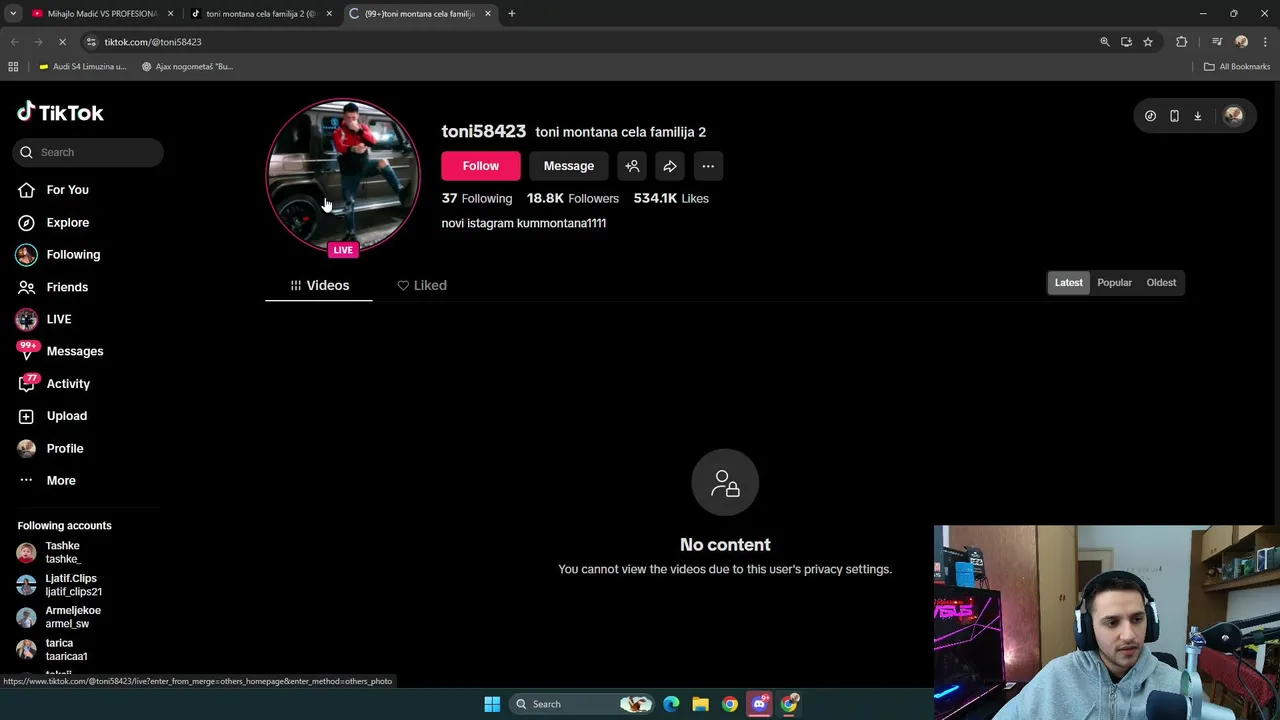
Task: Open the Friends page
Action: [53, 287]
